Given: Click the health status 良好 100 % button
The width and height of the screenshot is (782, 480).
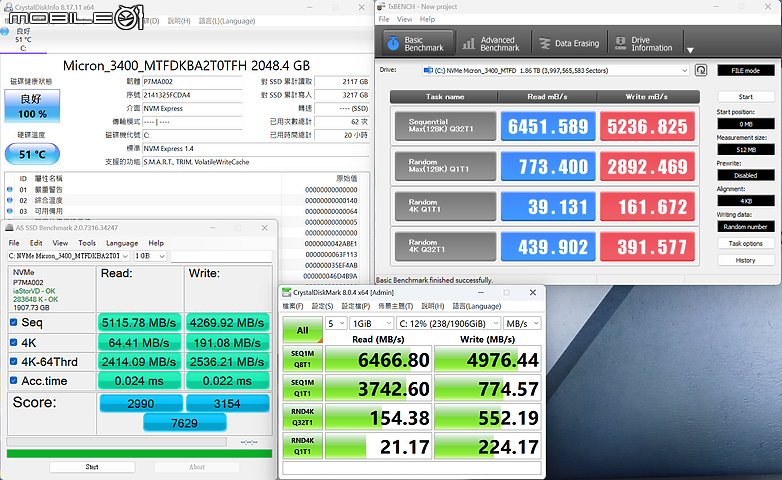Looking at the screenshot, I should [x=32, y=106].
